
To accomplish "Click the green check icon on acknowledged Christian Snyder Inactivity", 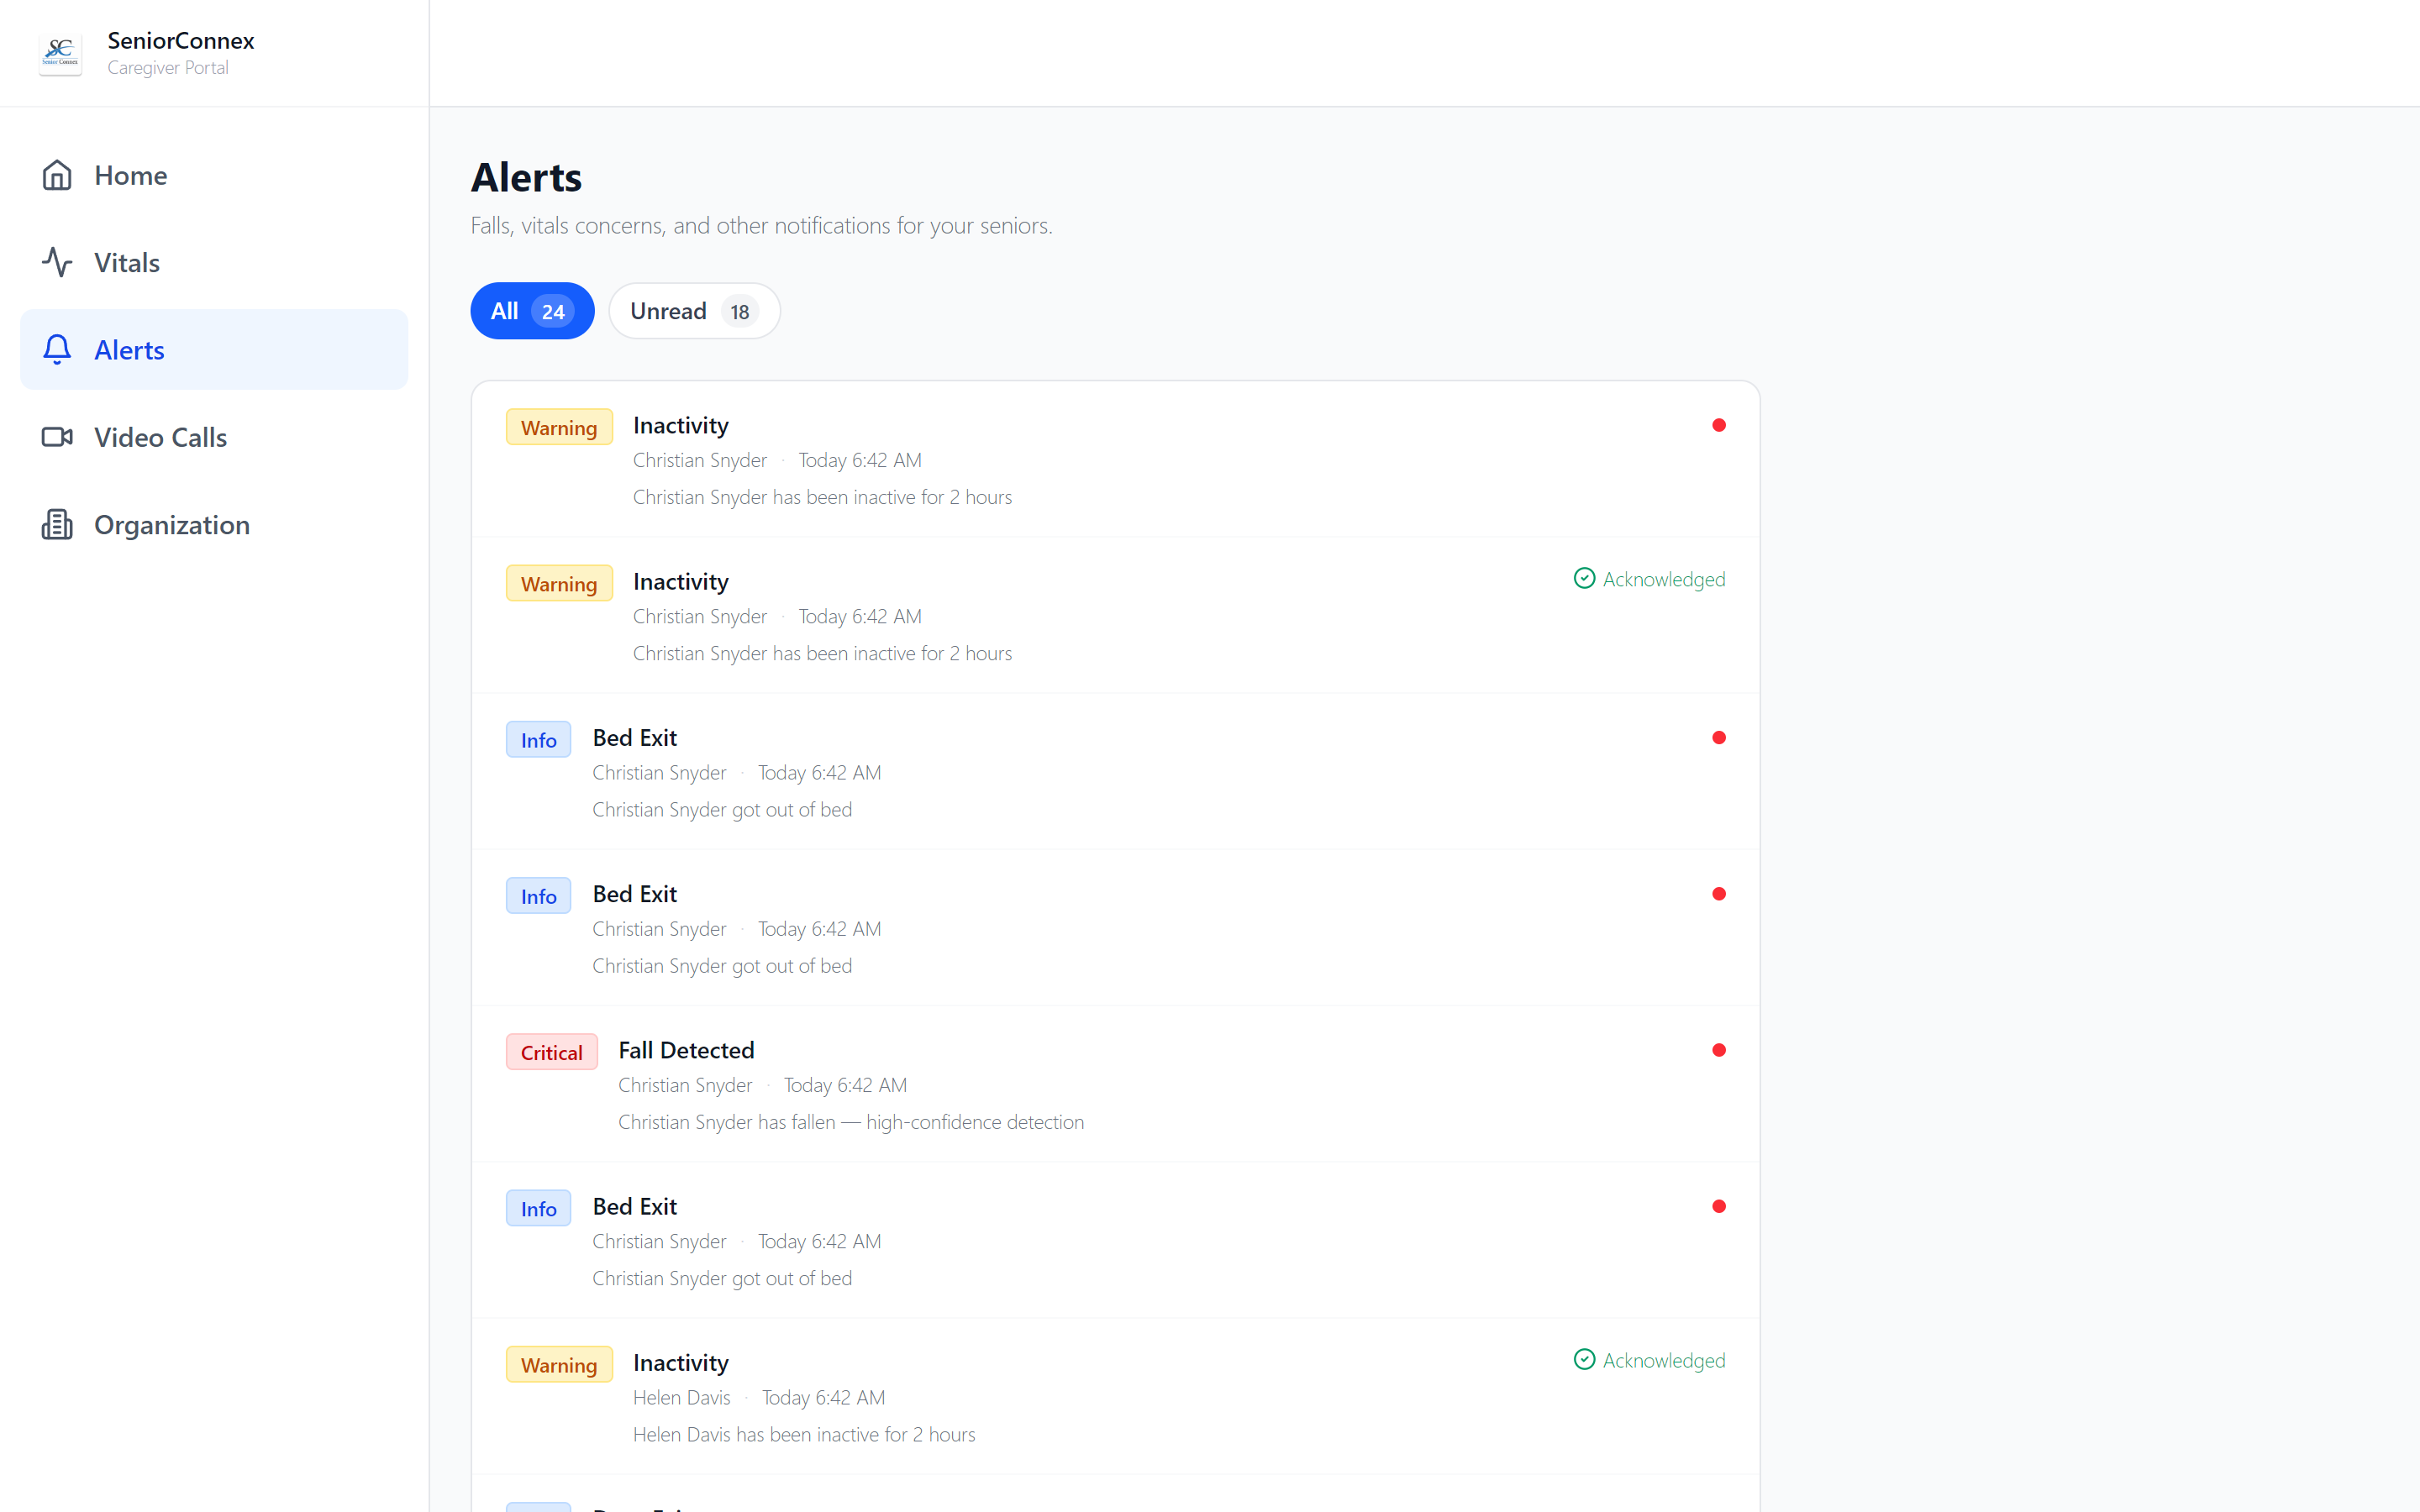I will [1584, 578].
